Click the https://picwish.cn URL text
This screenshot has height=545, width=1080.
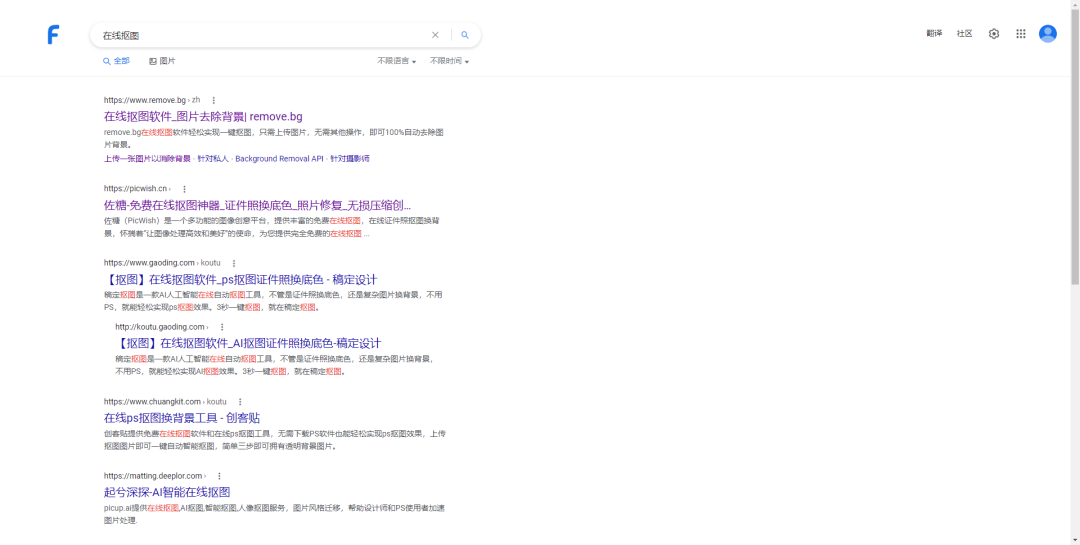tap(136, 189)
